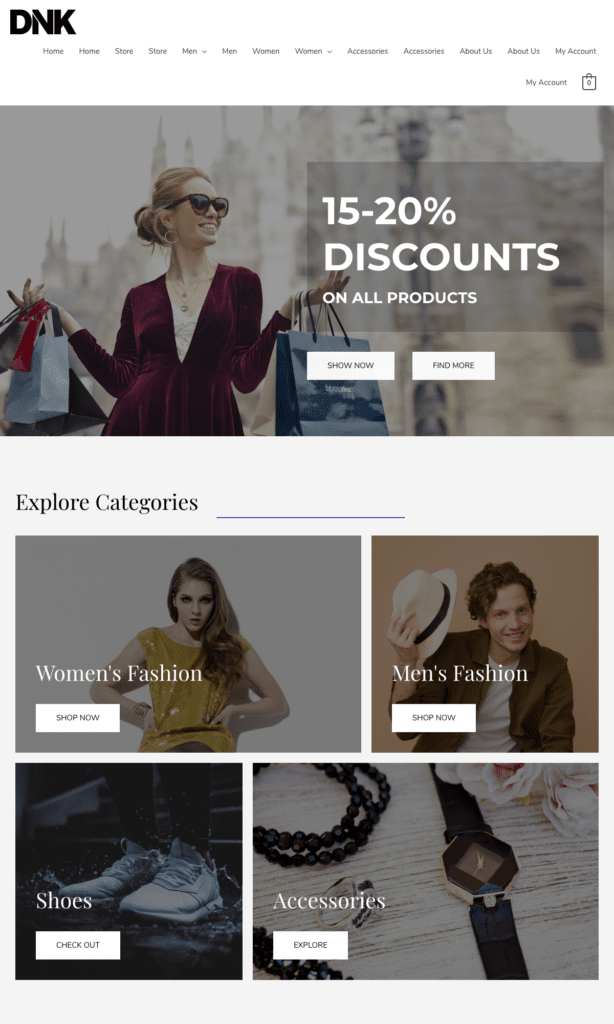Image resolution: width=614 pixels, height=1024 pixels.
Task: Click the Men's Fashion heading text
Action: (x=460, y=673)
